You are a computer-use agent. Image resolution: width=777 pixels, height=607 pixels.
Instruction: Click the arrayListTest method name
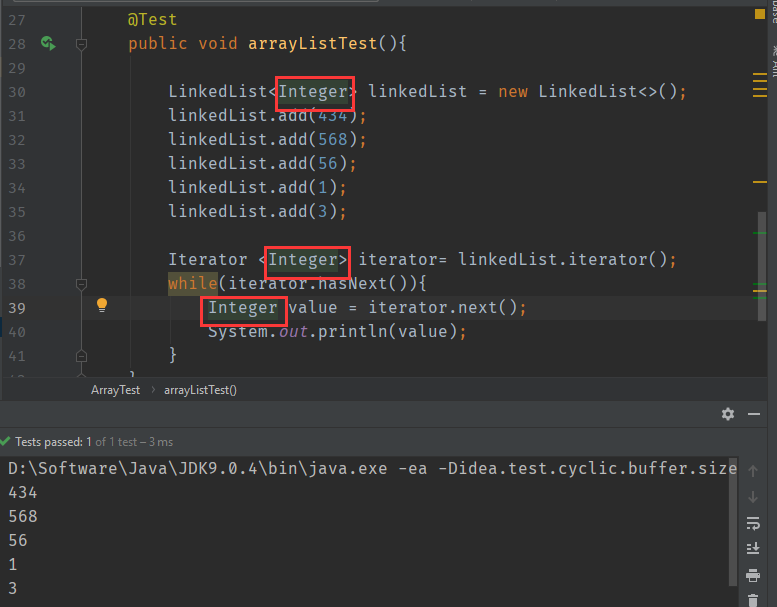[313, 44]
